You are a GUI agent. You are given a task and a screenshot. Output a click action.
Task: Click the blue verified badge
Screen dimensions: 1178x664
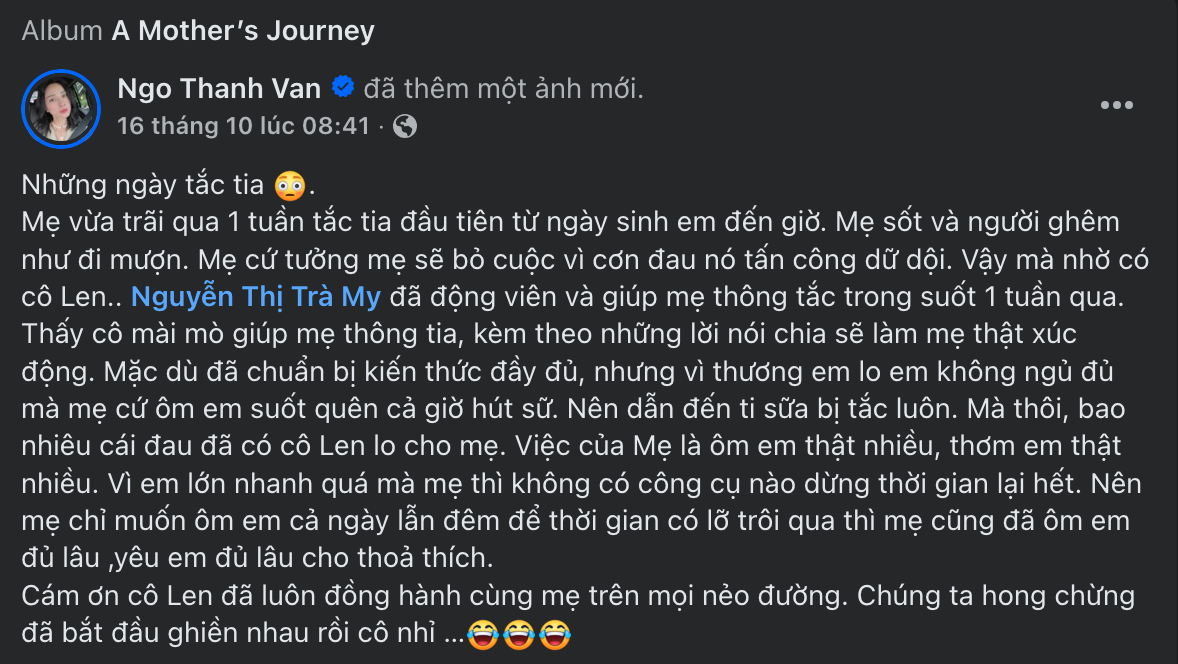pos(342,89)
